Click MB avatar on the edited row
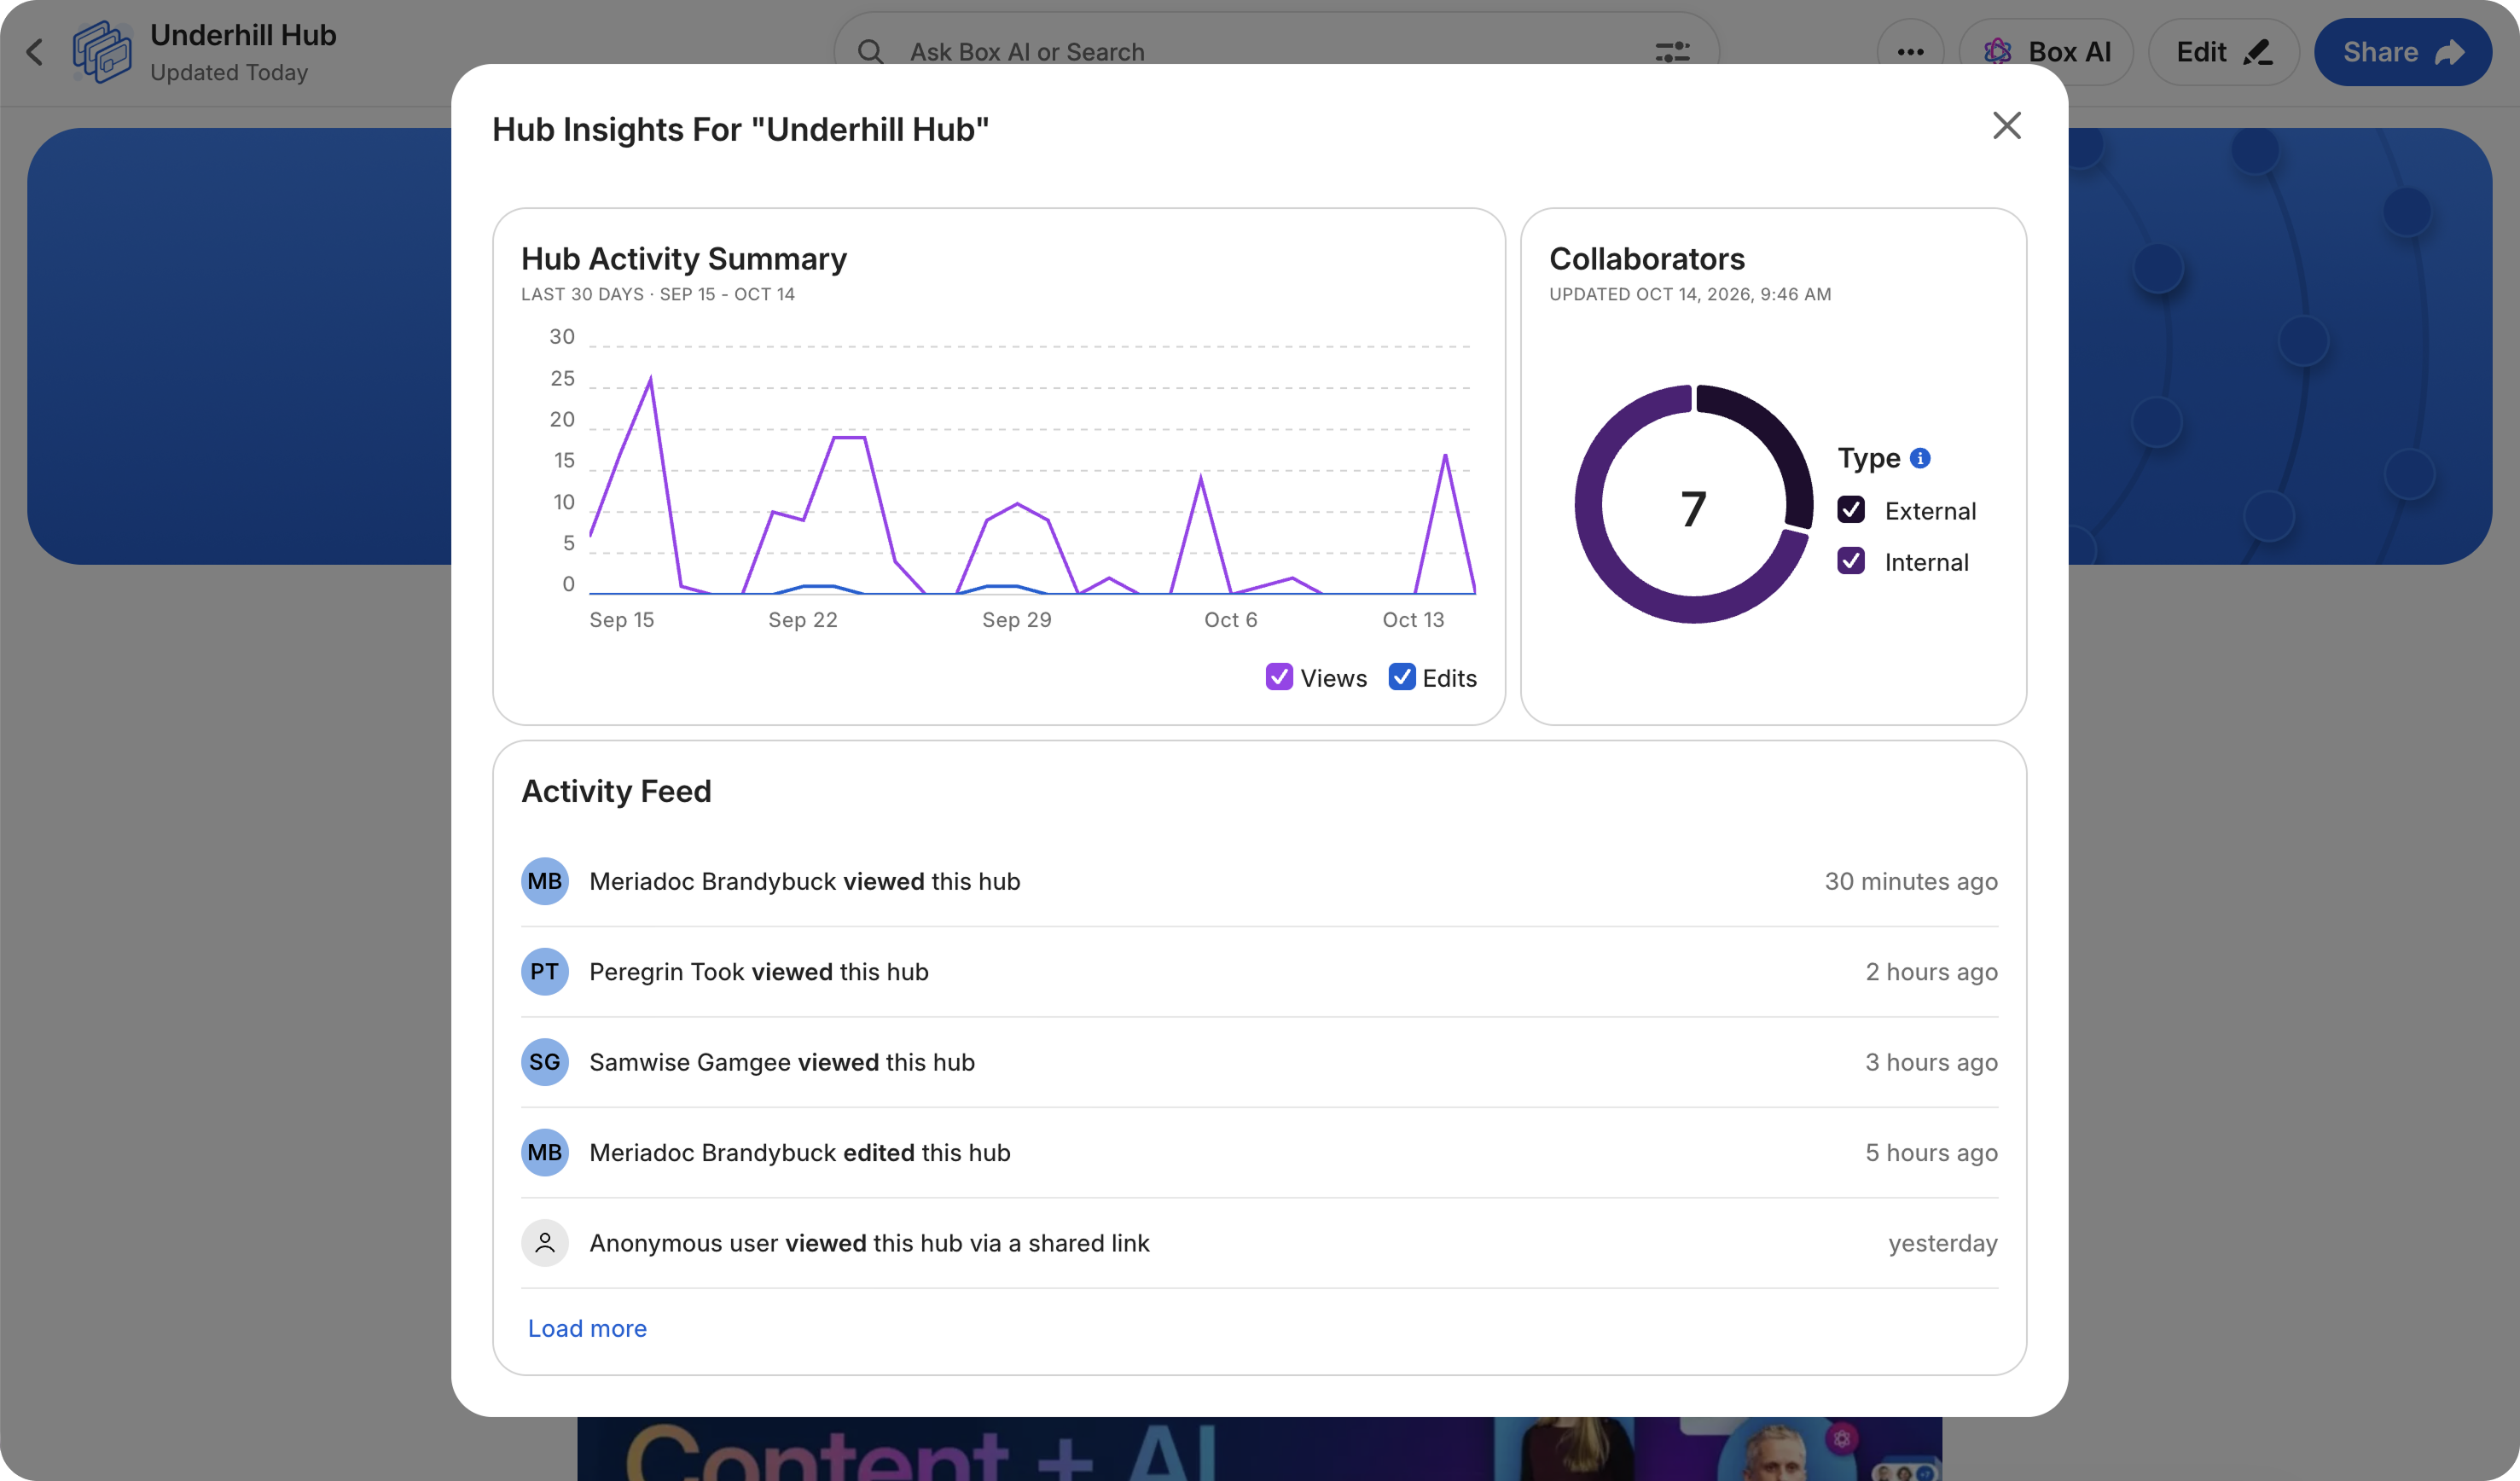Image resolution: width=2520 pixels, height=1481 pixels. point(545,1153)
